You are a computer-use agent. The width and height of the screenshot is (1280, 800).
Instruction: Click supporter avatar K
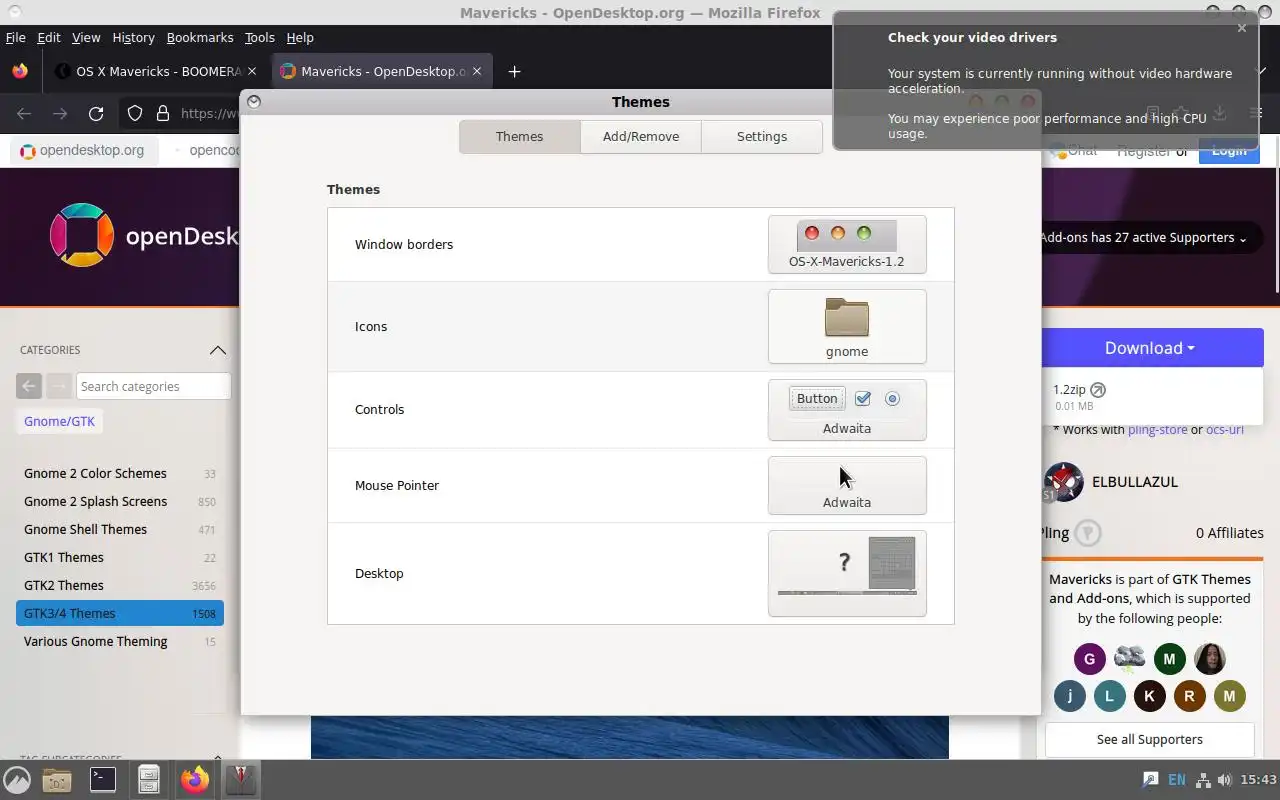[x=1149, y=696]
